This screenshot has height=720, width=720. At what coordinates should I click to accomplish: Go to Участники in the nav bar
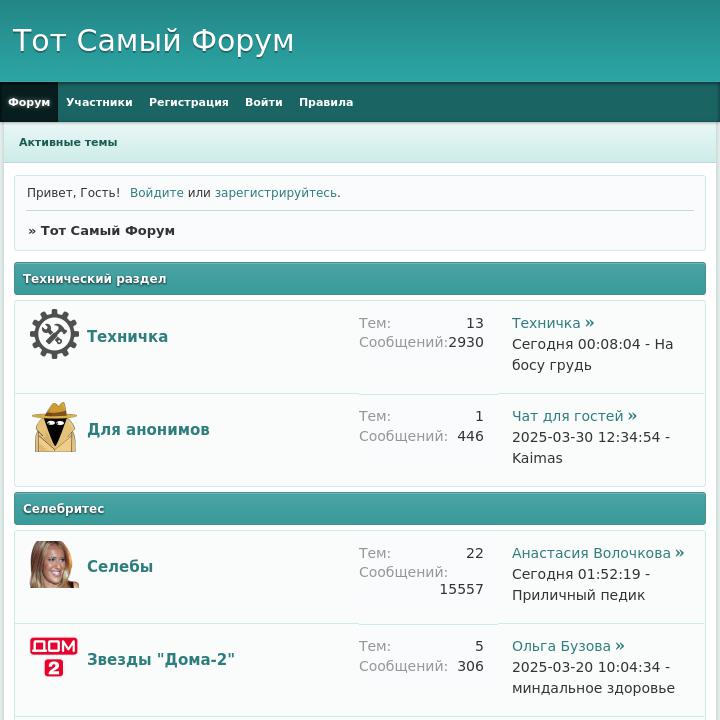(x=99, y=102)
